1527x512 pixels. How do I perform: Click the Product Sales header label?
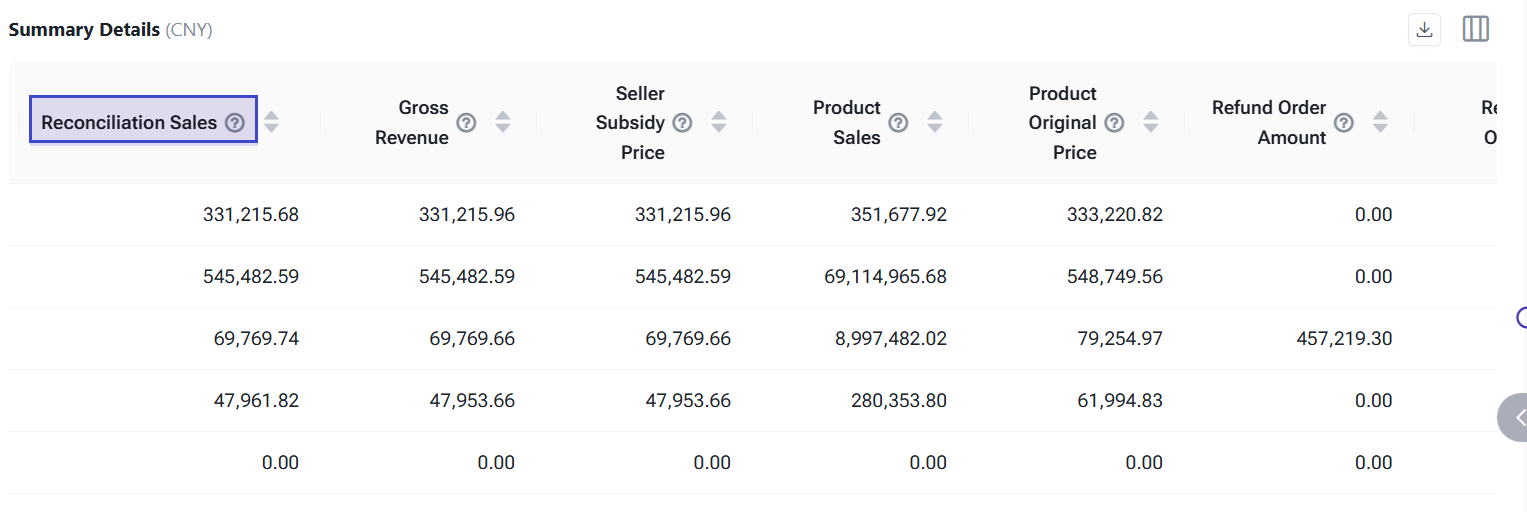846,123
